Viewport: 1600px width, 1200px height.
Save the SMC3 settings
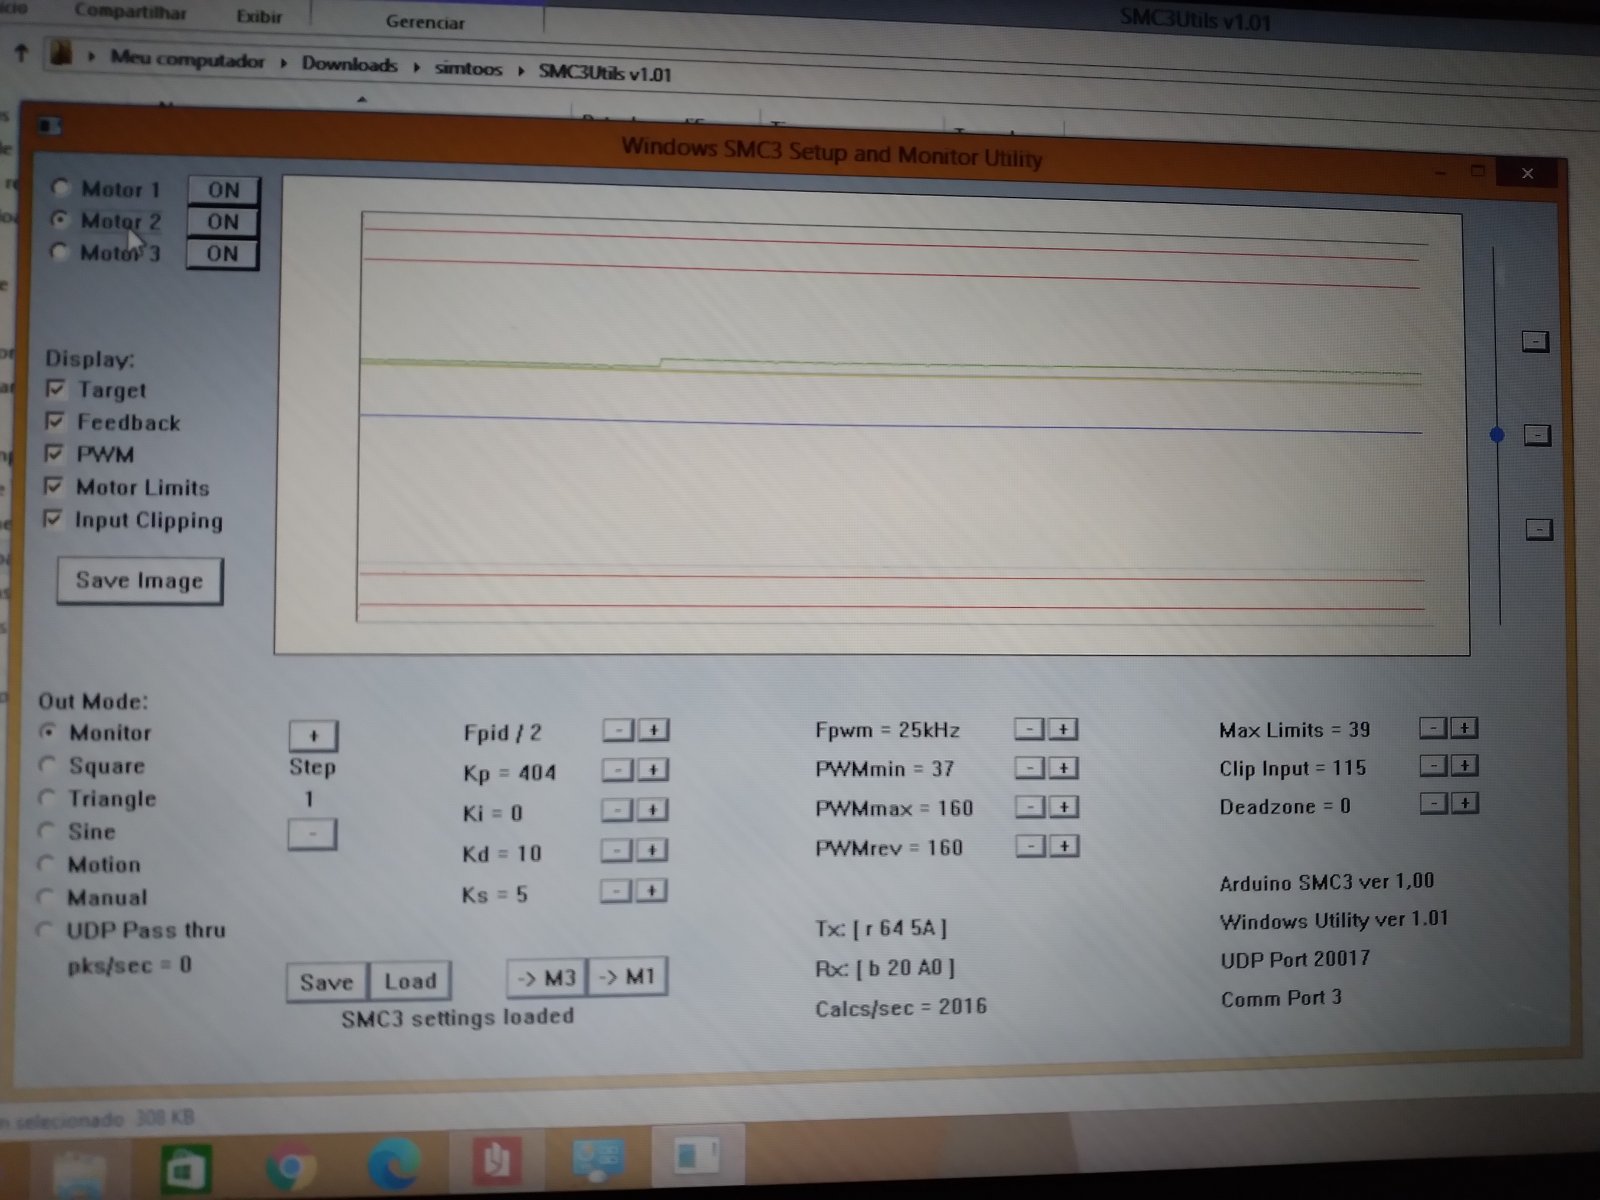point(327,982)
